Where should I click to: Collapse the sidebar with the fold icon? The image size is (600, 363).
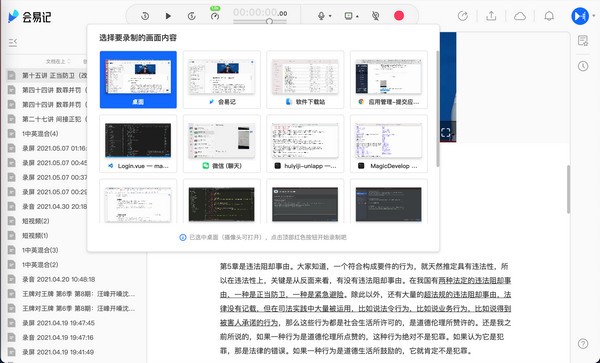pos(13,42)
